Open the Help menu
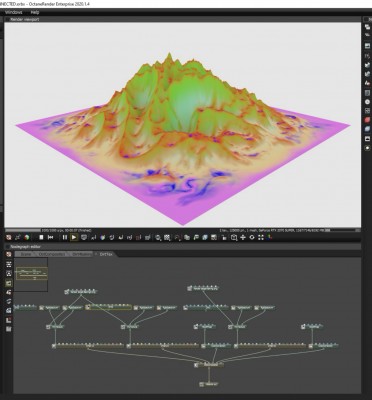This screenshot has height=400, width=372. tap(35, 12)
